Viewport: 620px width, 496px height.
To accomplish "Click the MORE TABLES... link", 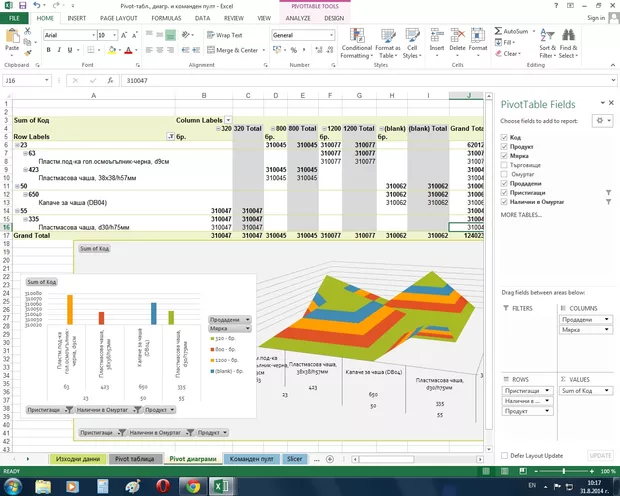I will pyautogui.click(x=523, y=215).
